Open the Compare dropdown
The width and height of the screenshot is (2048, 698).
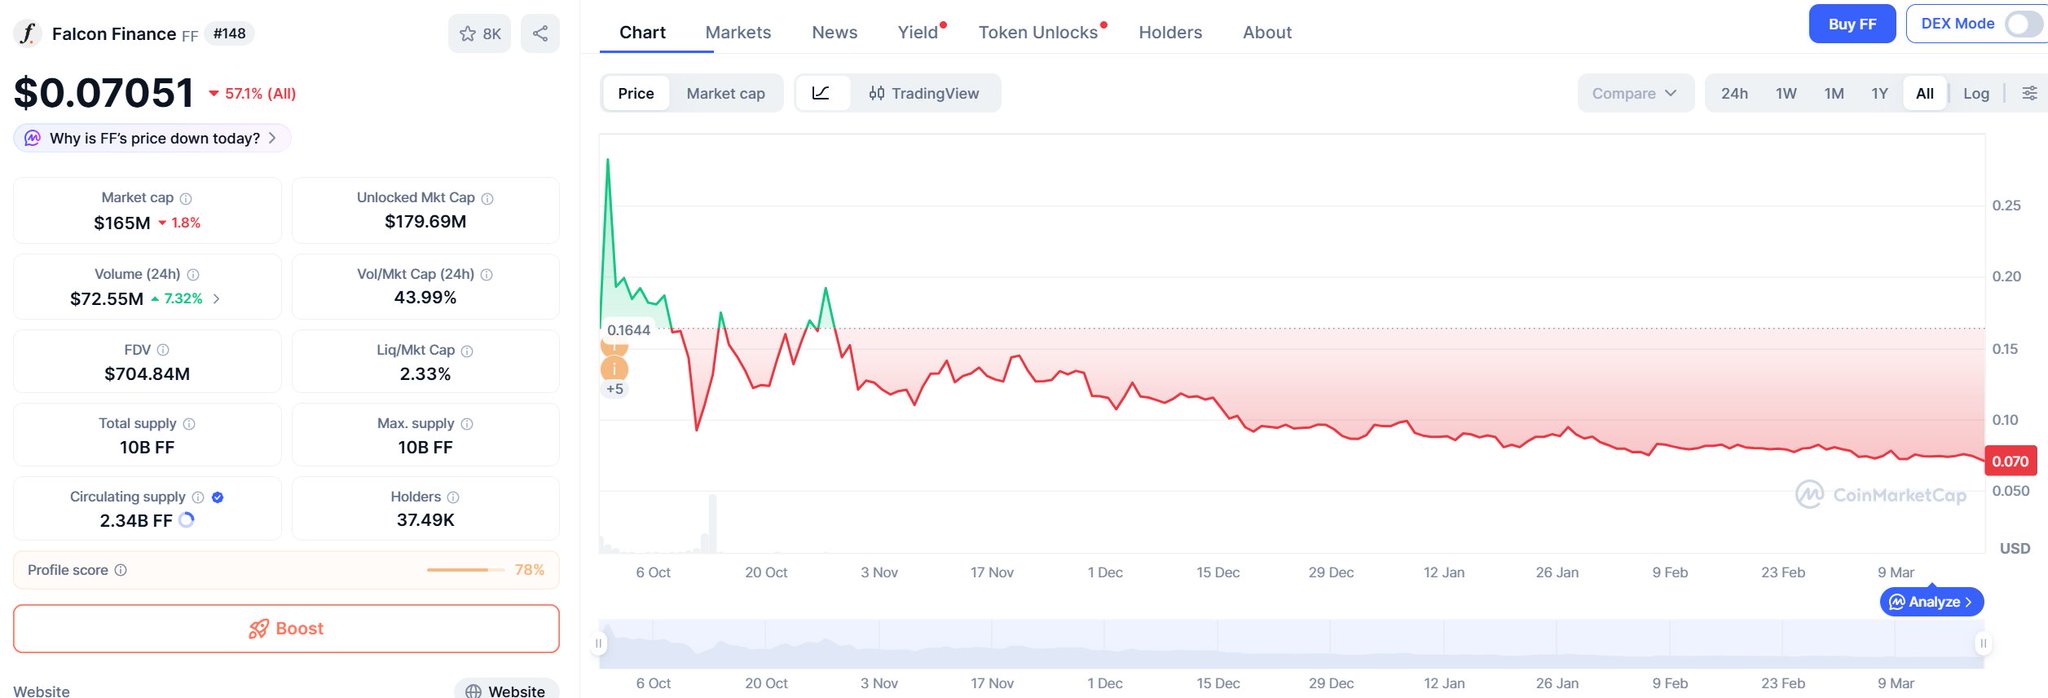click(x=1635, y=93)
